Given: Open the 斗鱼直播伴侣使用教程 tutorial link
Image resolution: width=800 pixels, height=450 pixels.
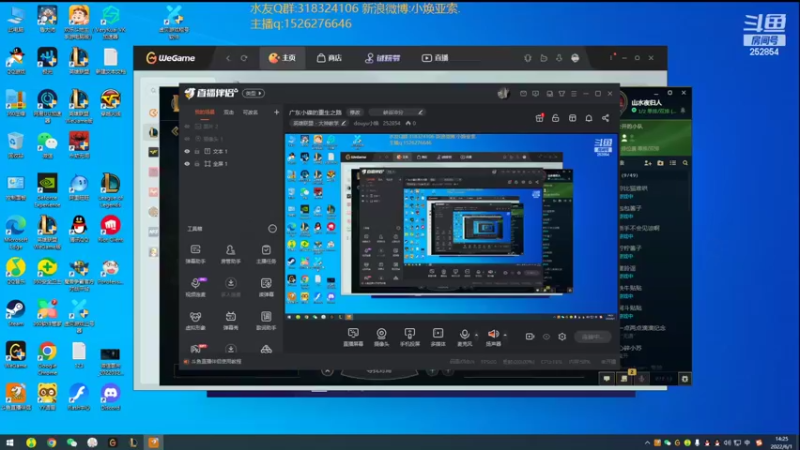Looking at the screenshot, I should coord(216,361).
